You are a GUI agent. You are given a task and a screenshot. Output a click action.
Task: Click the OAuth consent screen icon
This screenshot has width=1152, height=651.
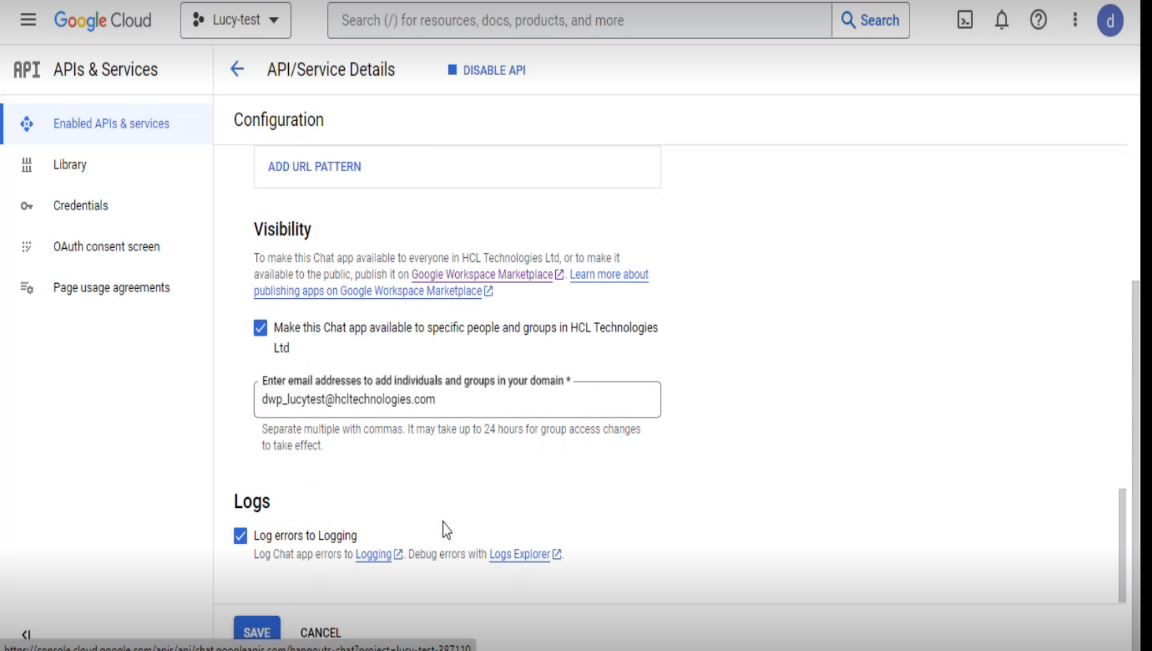(x=26, y=247)
